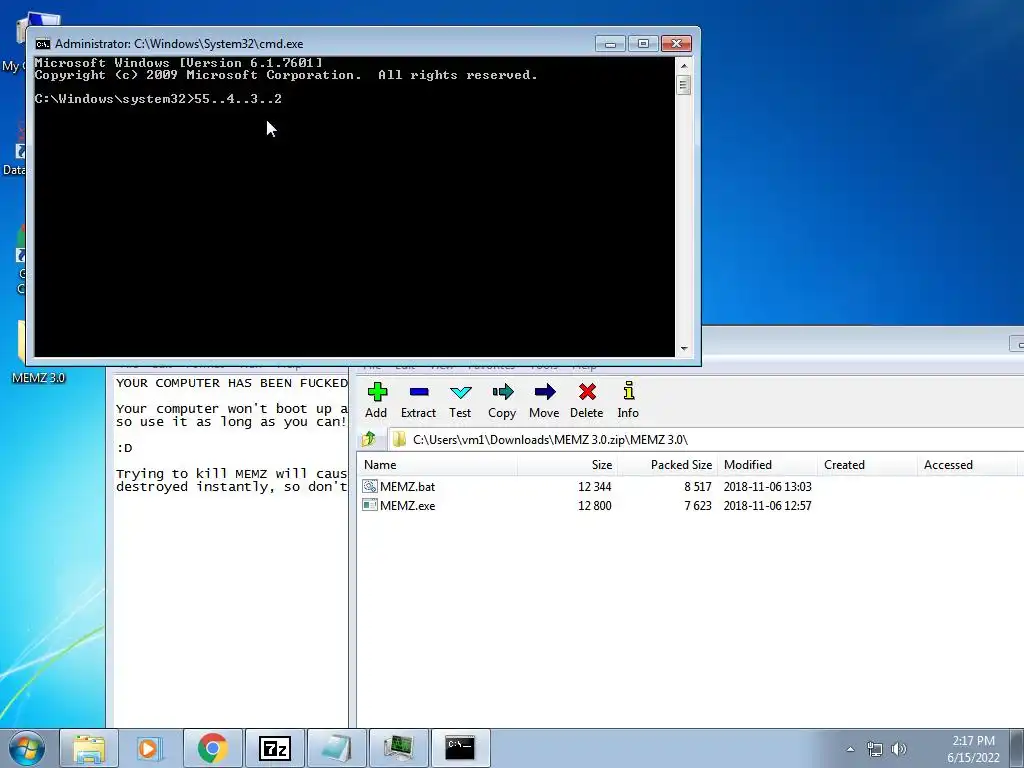
Task: Sort by the Modified column header
Action: click(x=767, y=465)
